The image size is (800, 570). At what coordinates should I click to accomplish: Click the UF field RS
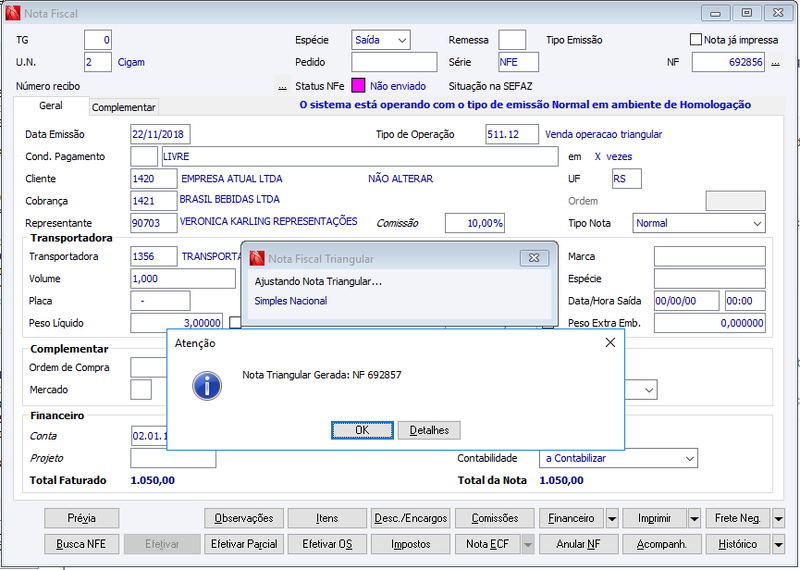pyautogui.click(x=627, y=179)
